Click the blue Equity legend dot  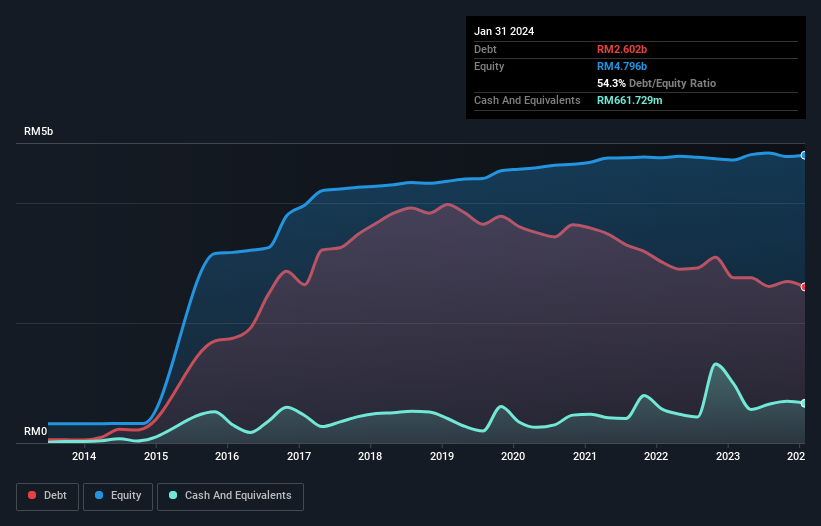(99, 495)
